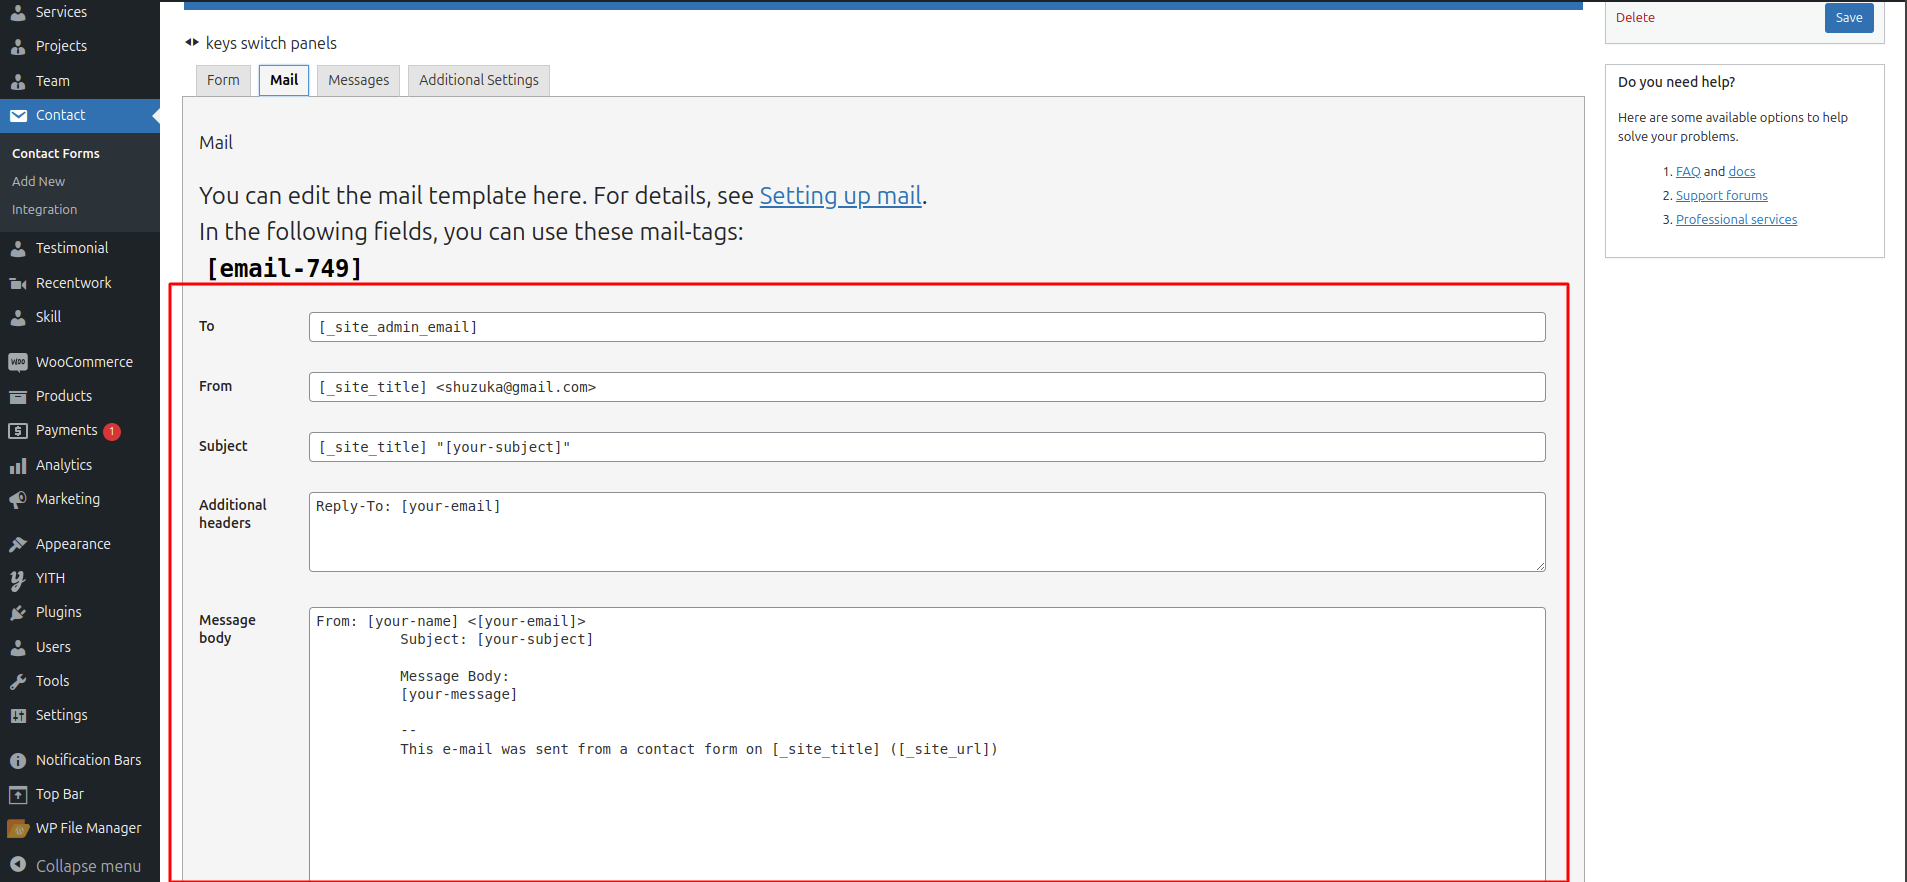Open the Marketing menu label

(x=68, y=499)
